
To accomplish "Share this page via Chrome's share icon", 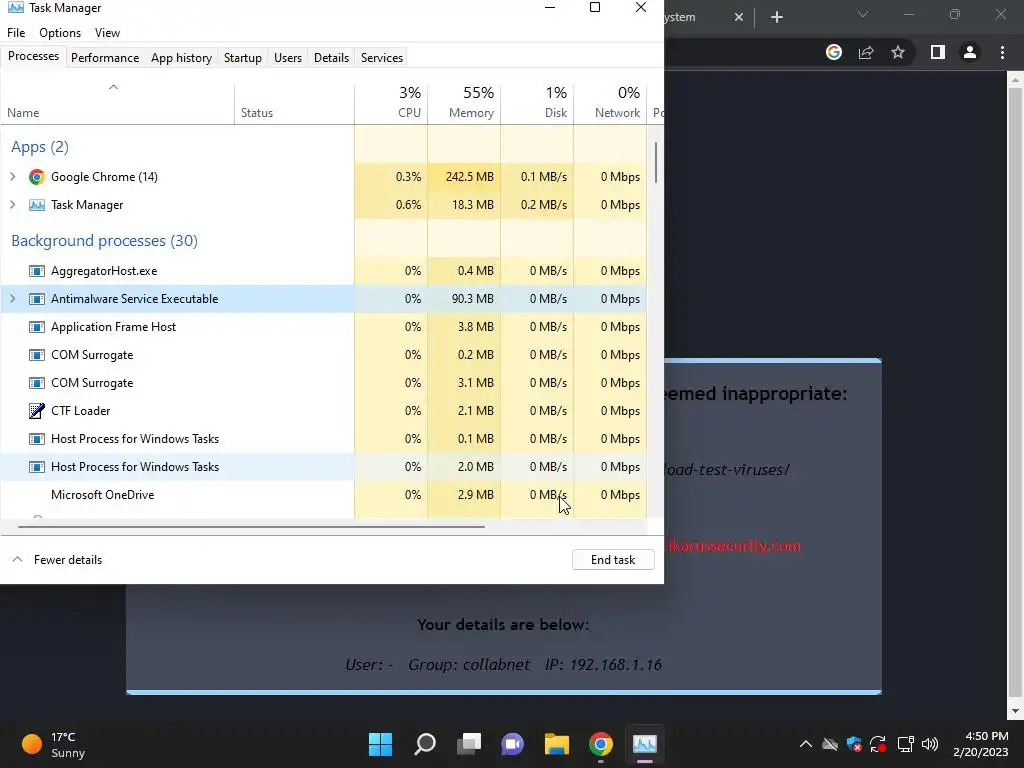I will click(866, 52).
